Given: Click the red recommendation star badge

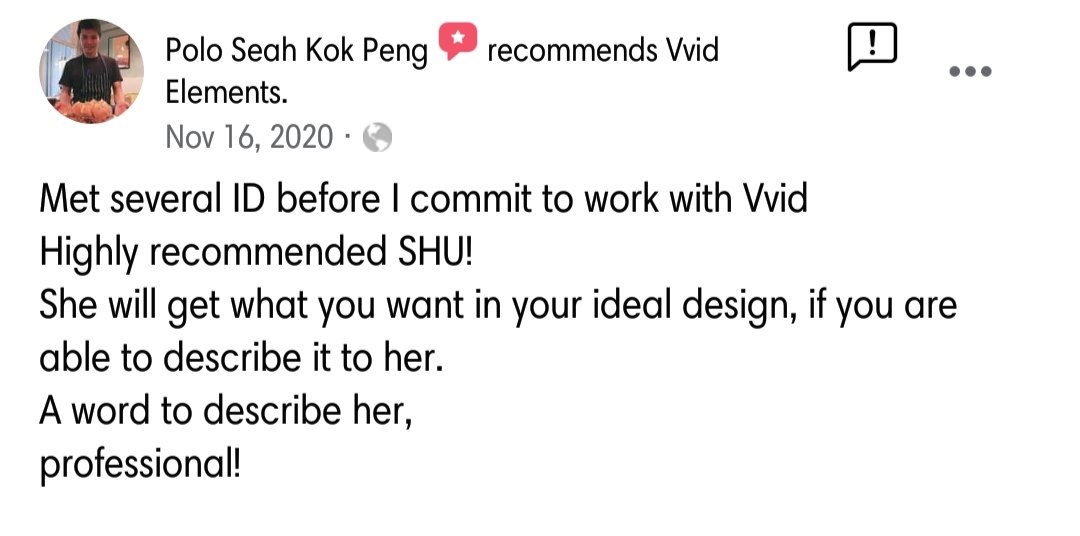Looking at the screenshot, I should click(457, 44).
